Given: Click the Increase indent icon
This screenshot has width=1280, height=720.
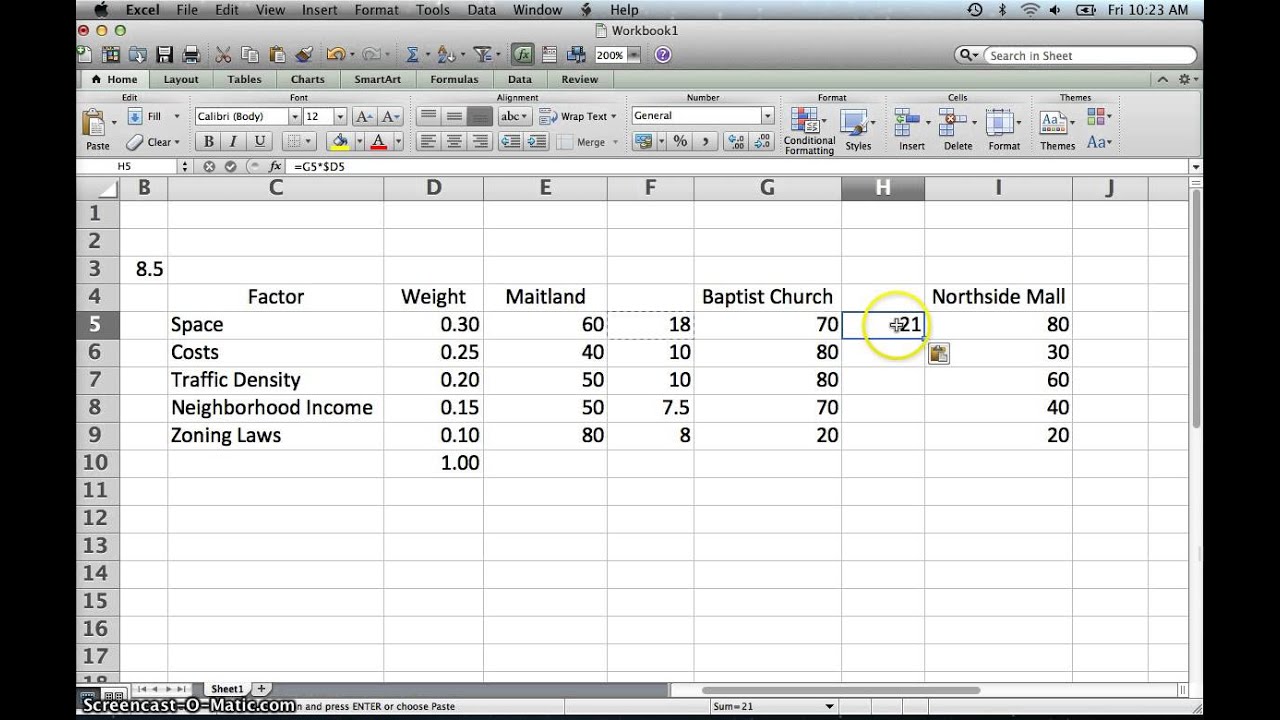Looking at the screenshot, I should click(x=536, y=142).
